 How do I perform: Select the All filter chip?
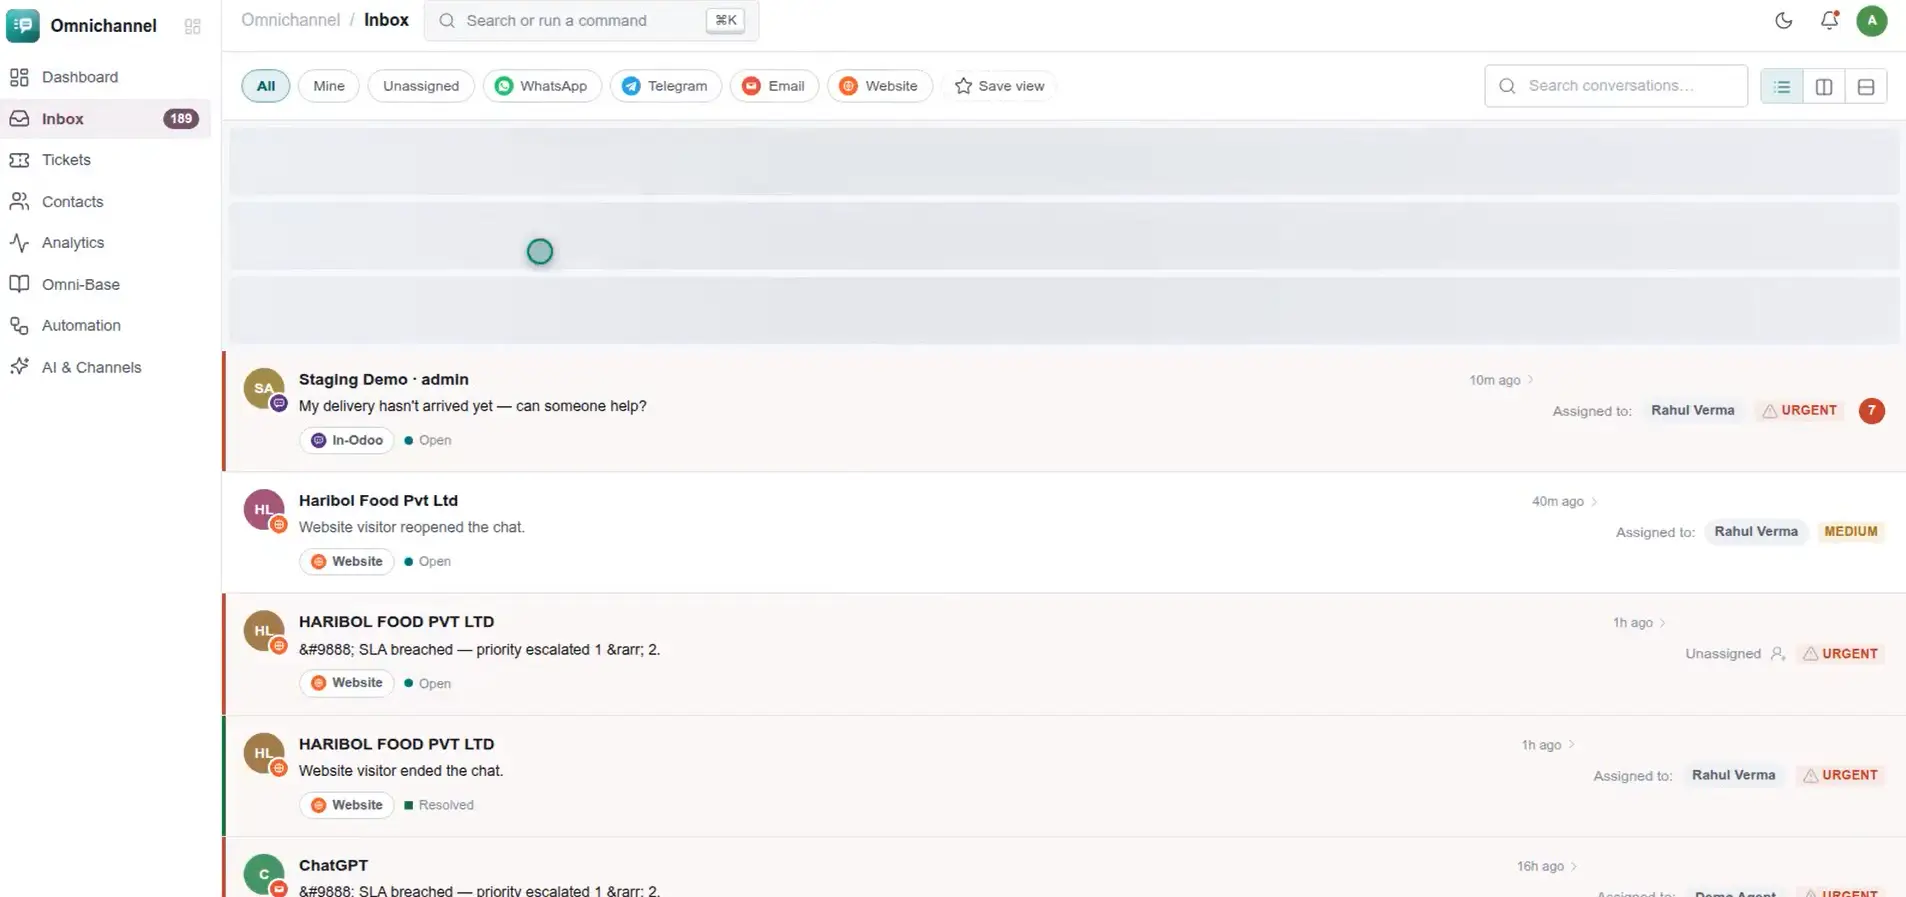[x=266, y=86]
